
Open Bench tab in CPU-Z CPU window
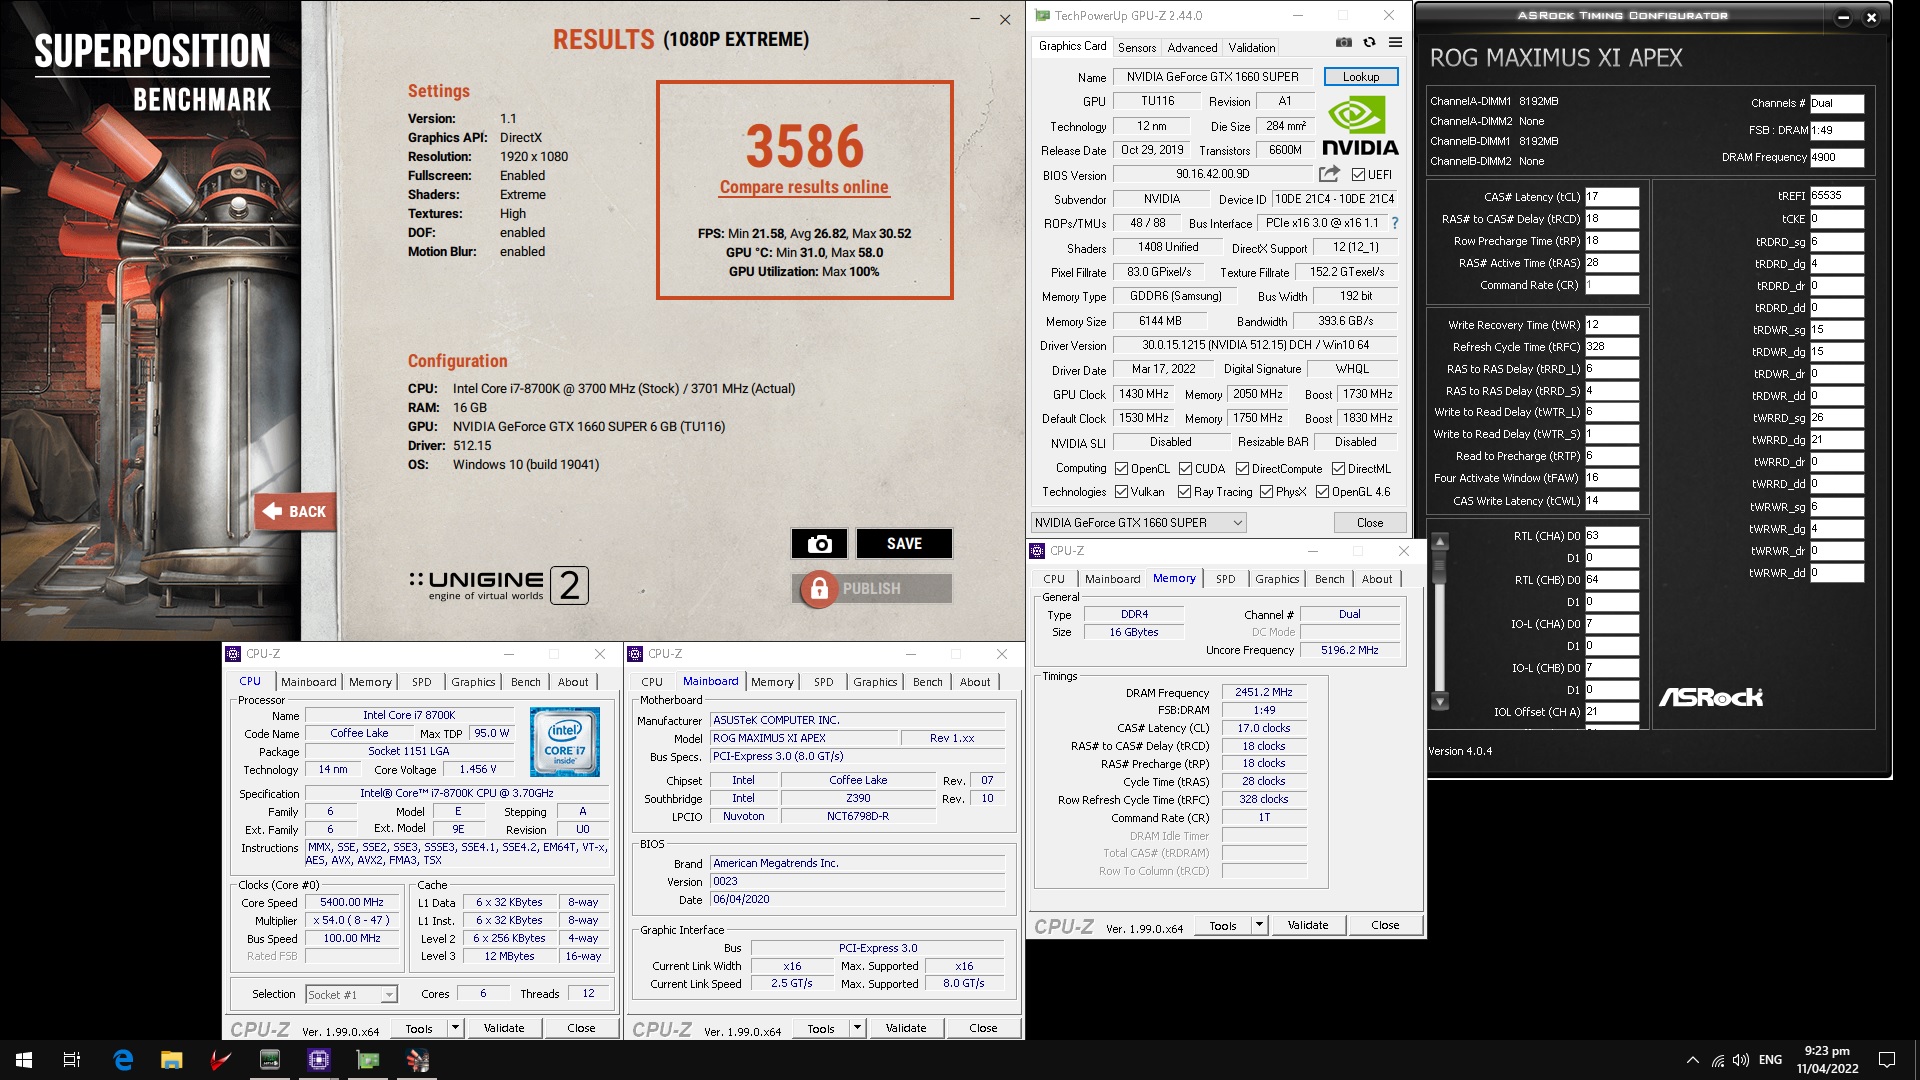[x=526, y=682]
